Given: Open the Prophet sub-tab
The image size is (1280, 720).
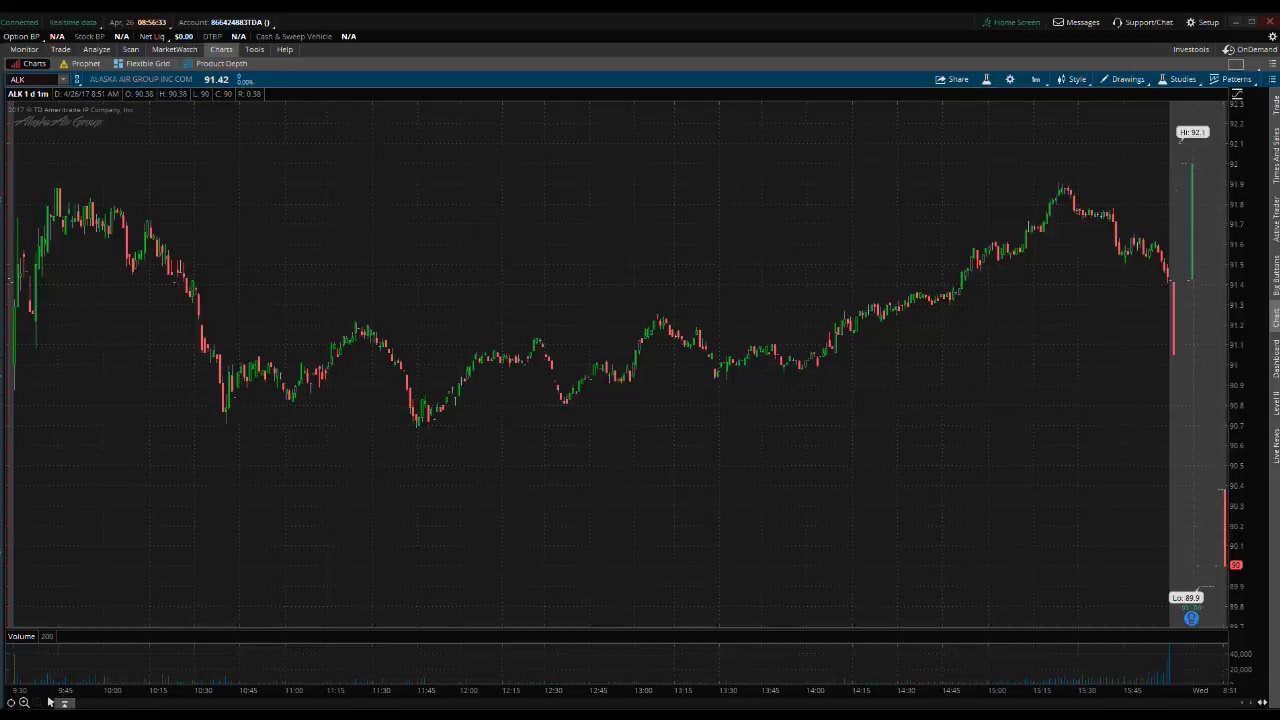Looking at the screenshot, I should pos(80,63).
